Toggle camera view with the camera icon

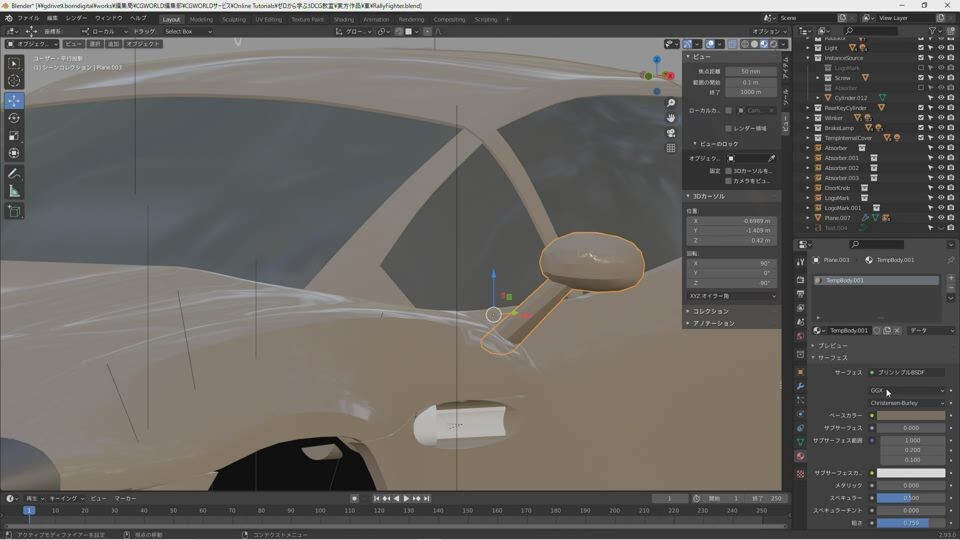pyautogui.click(x=671, y=133)
